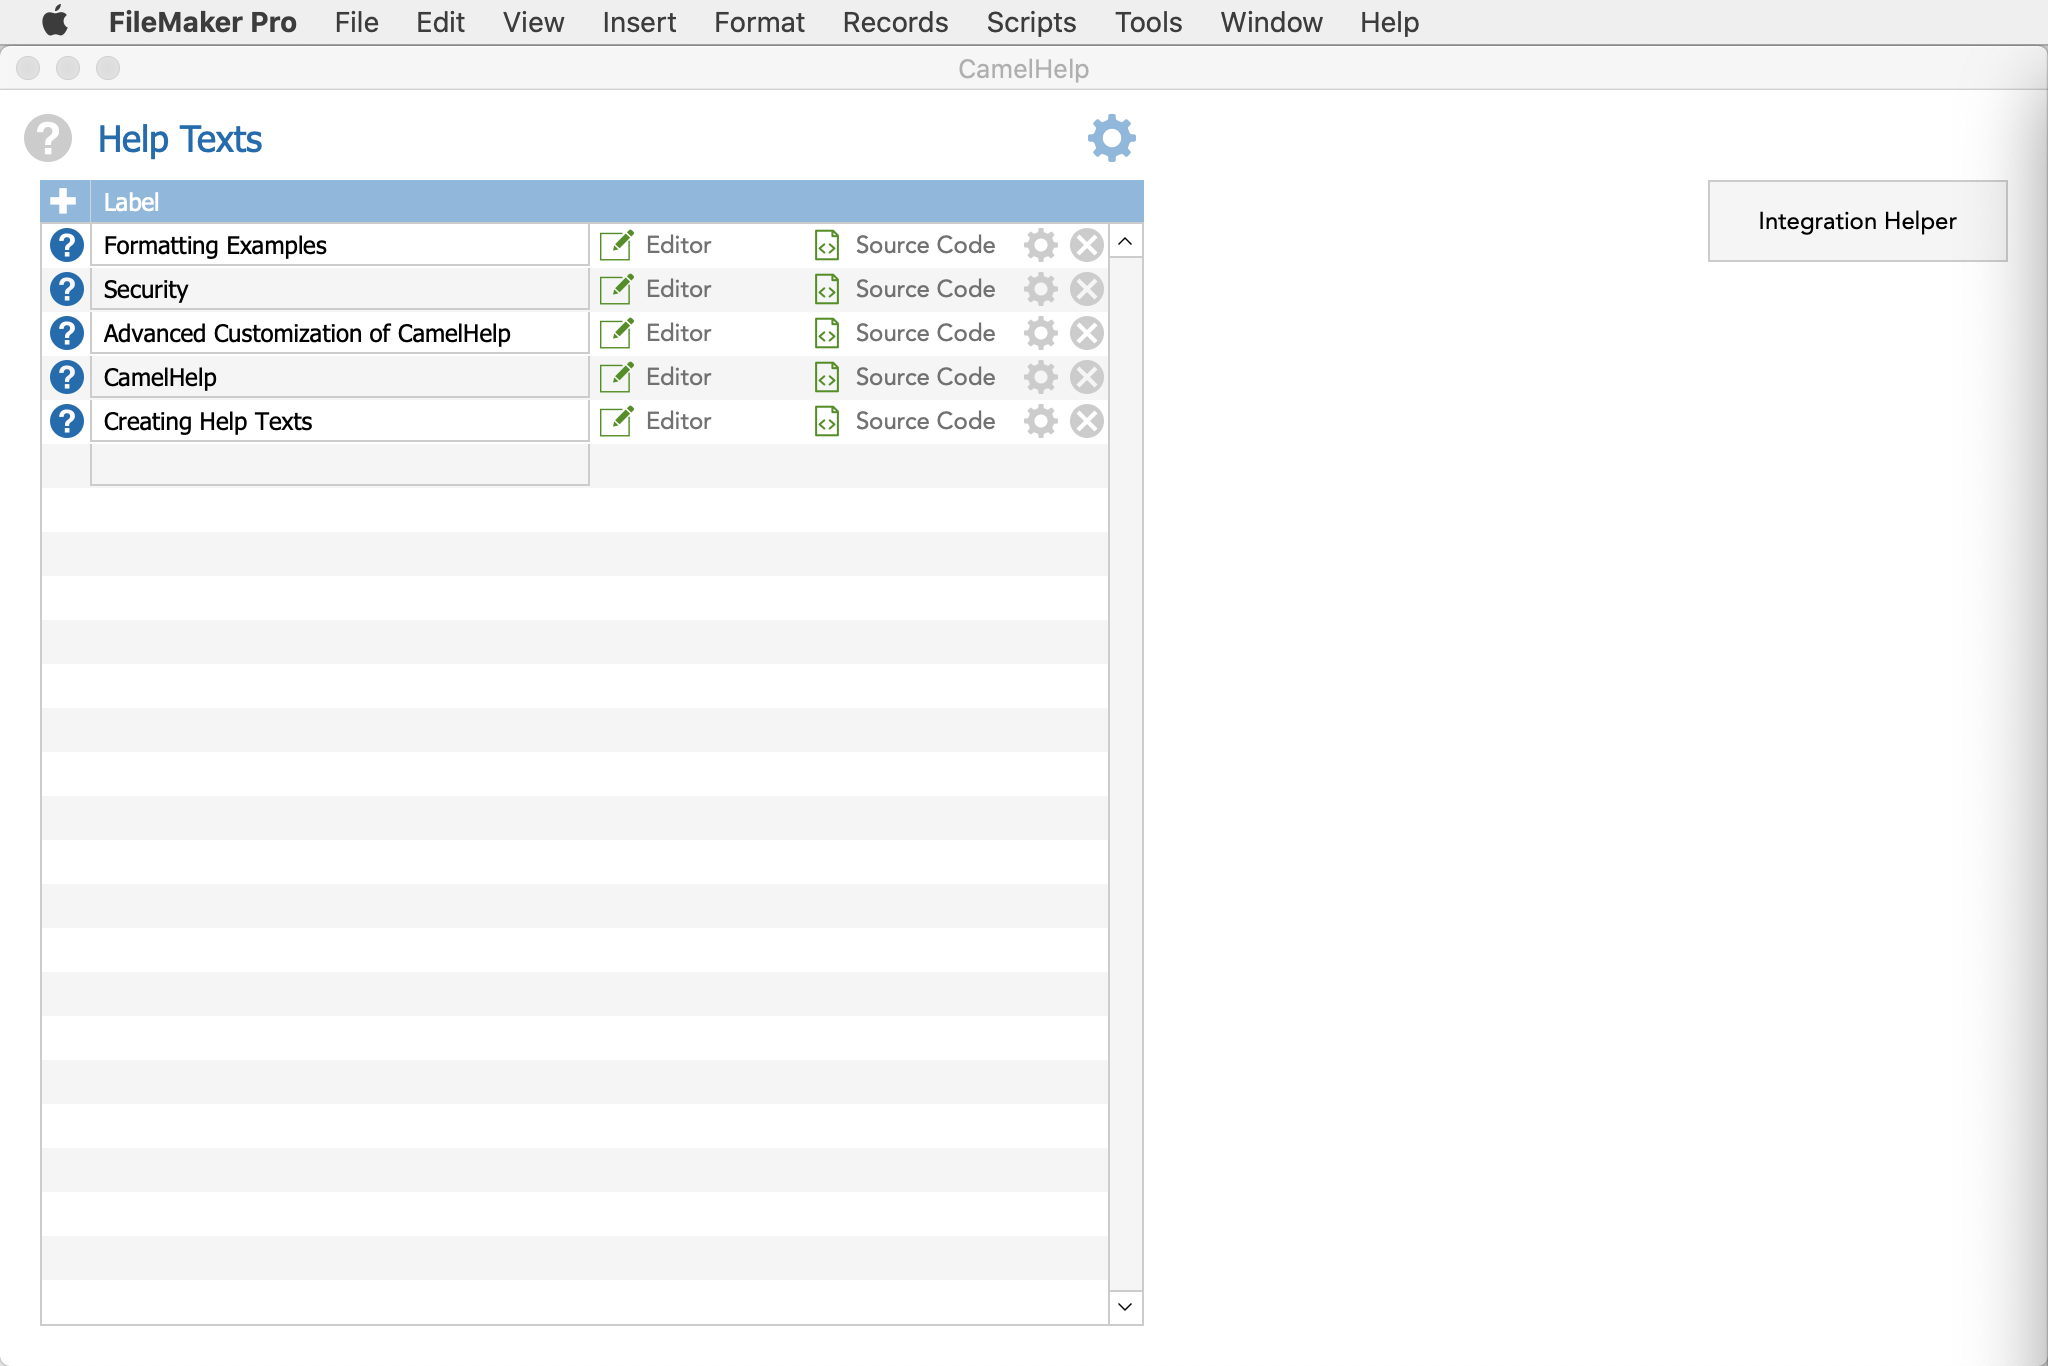Open Editor for Formatting Examples
Viewport: 2048px width, 1366px height.
656,245
